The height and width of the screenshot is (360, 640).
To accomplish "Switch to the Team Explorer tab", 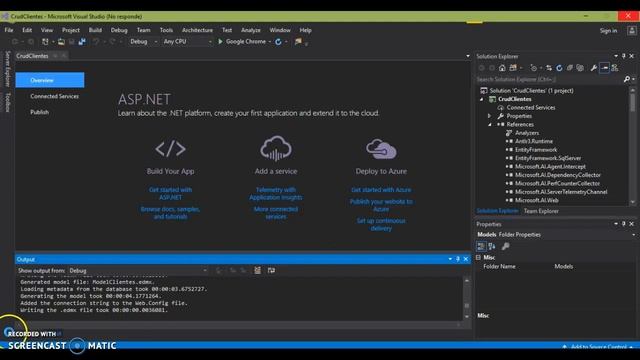I will point(541,211).
